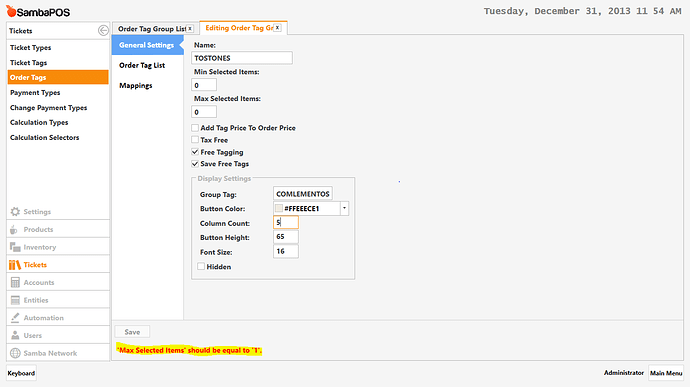Image resolution: width=690 pixels, height=387 pixels.
Task: Go to Inventory navigation item
Action: point(58,247)
